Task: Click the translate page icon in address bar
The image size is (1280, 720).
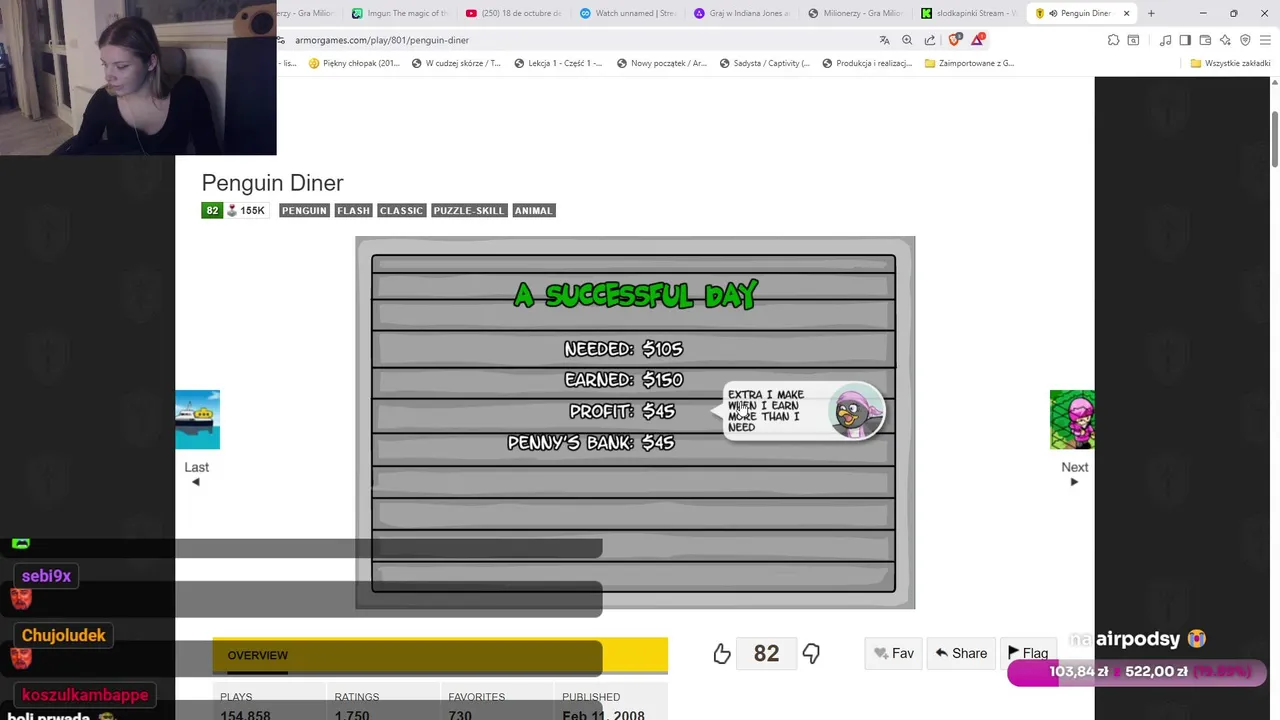Action: click(884, 40)
